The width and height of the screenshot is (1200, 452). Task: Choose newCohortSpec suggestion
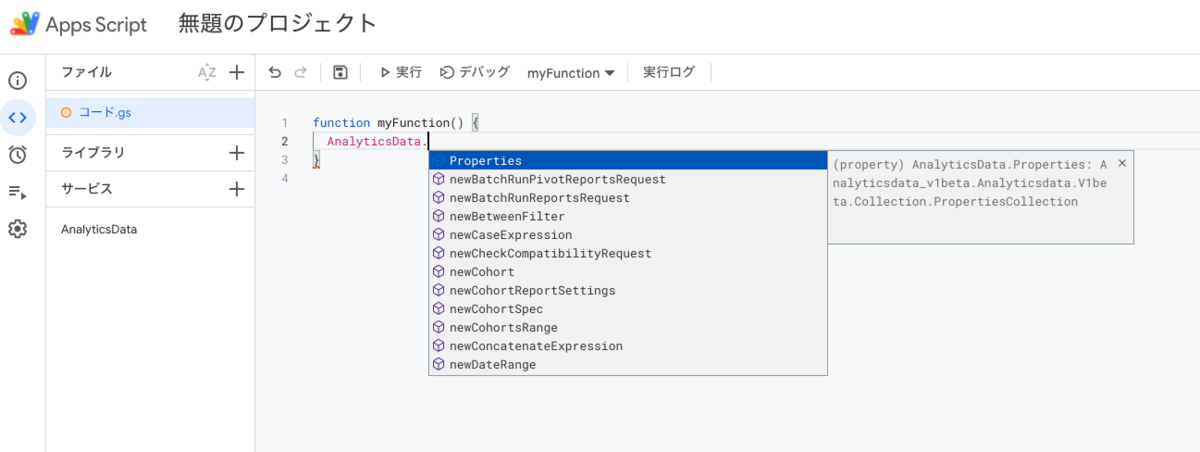(628, 309)
